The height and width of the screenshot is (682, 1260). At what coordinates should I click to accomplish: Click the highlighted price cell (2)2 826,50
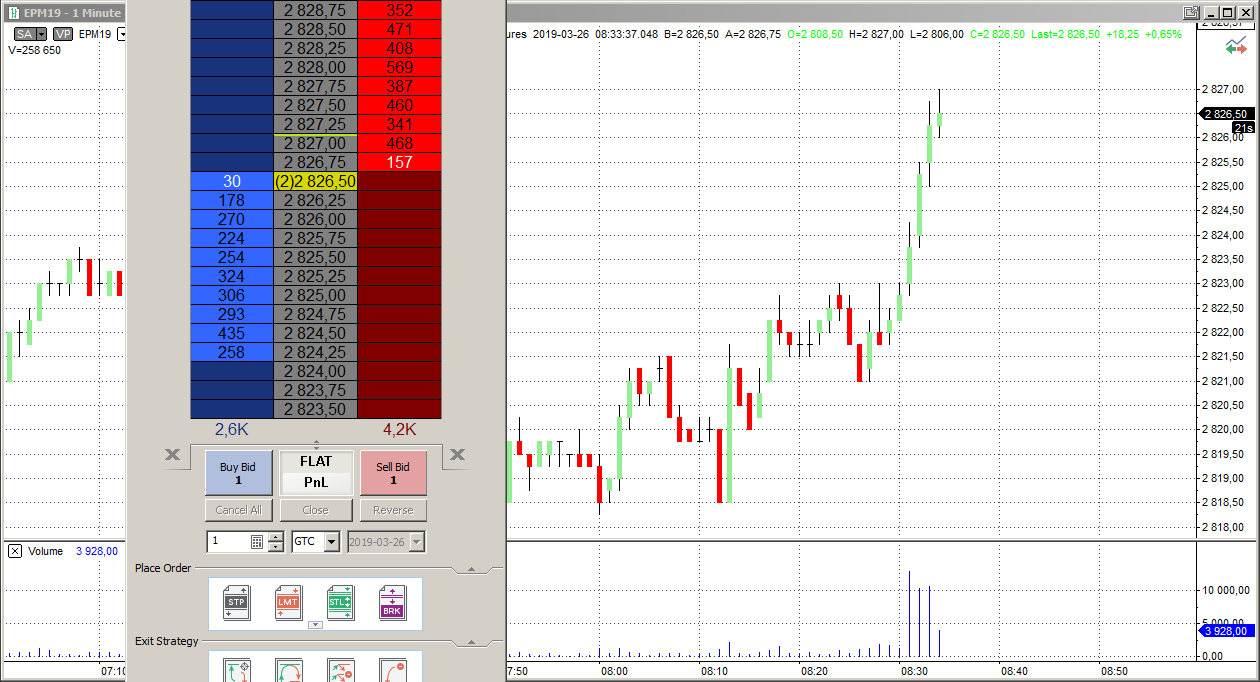[x=315, y=181]
